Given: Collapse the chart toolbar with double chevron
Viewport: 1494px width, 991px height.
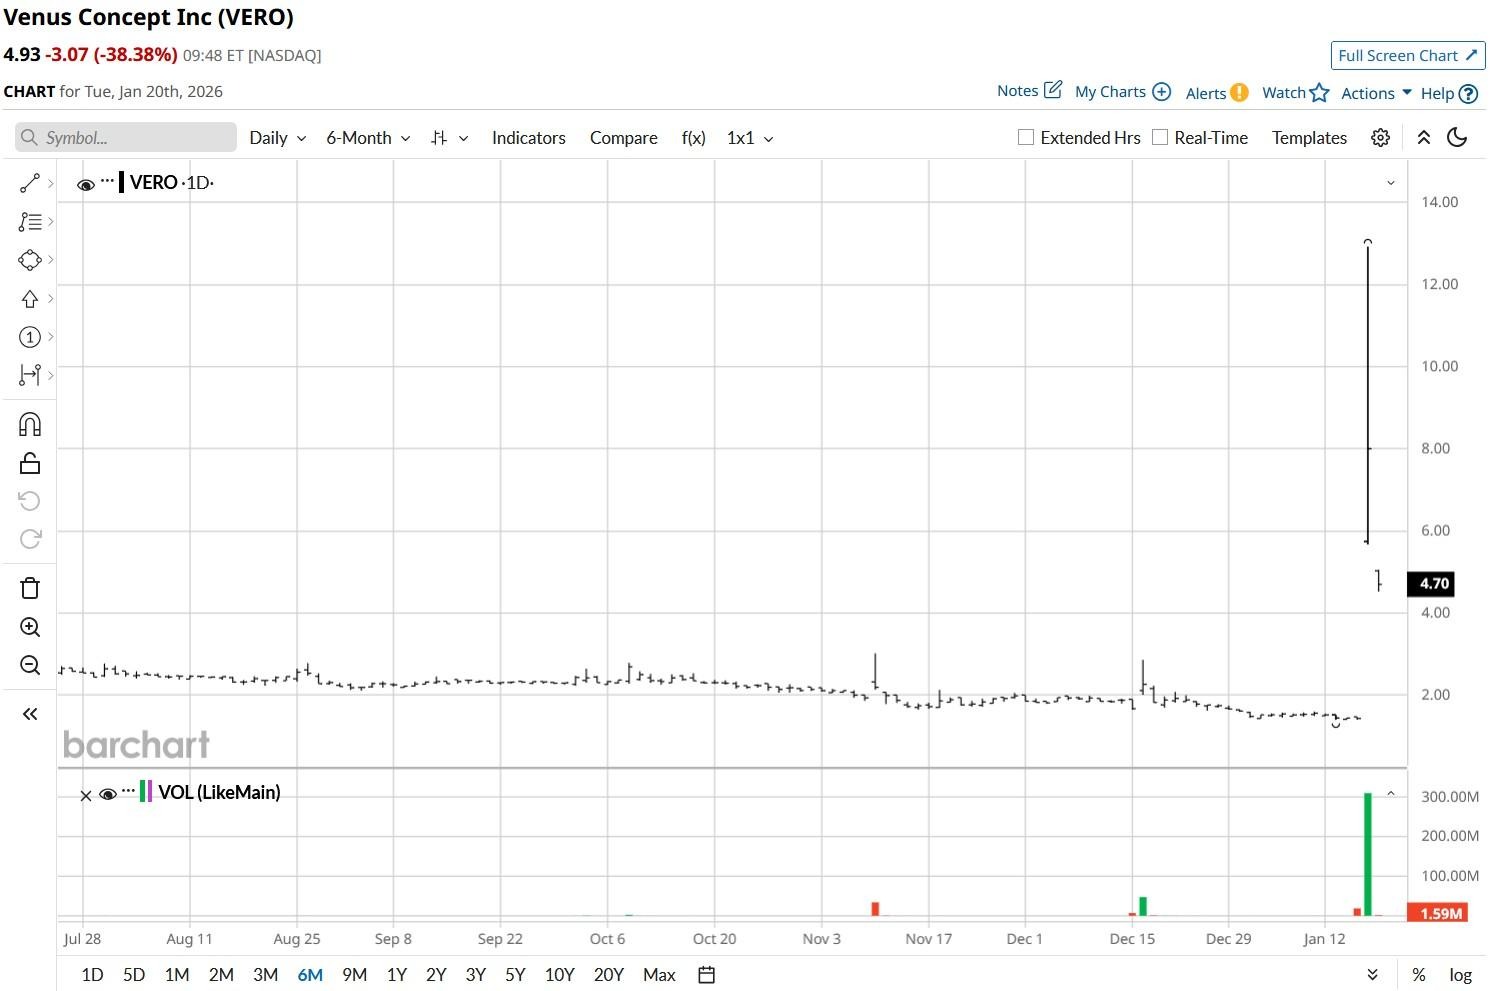Looking at the screenshot, I should click(1424, 138).
